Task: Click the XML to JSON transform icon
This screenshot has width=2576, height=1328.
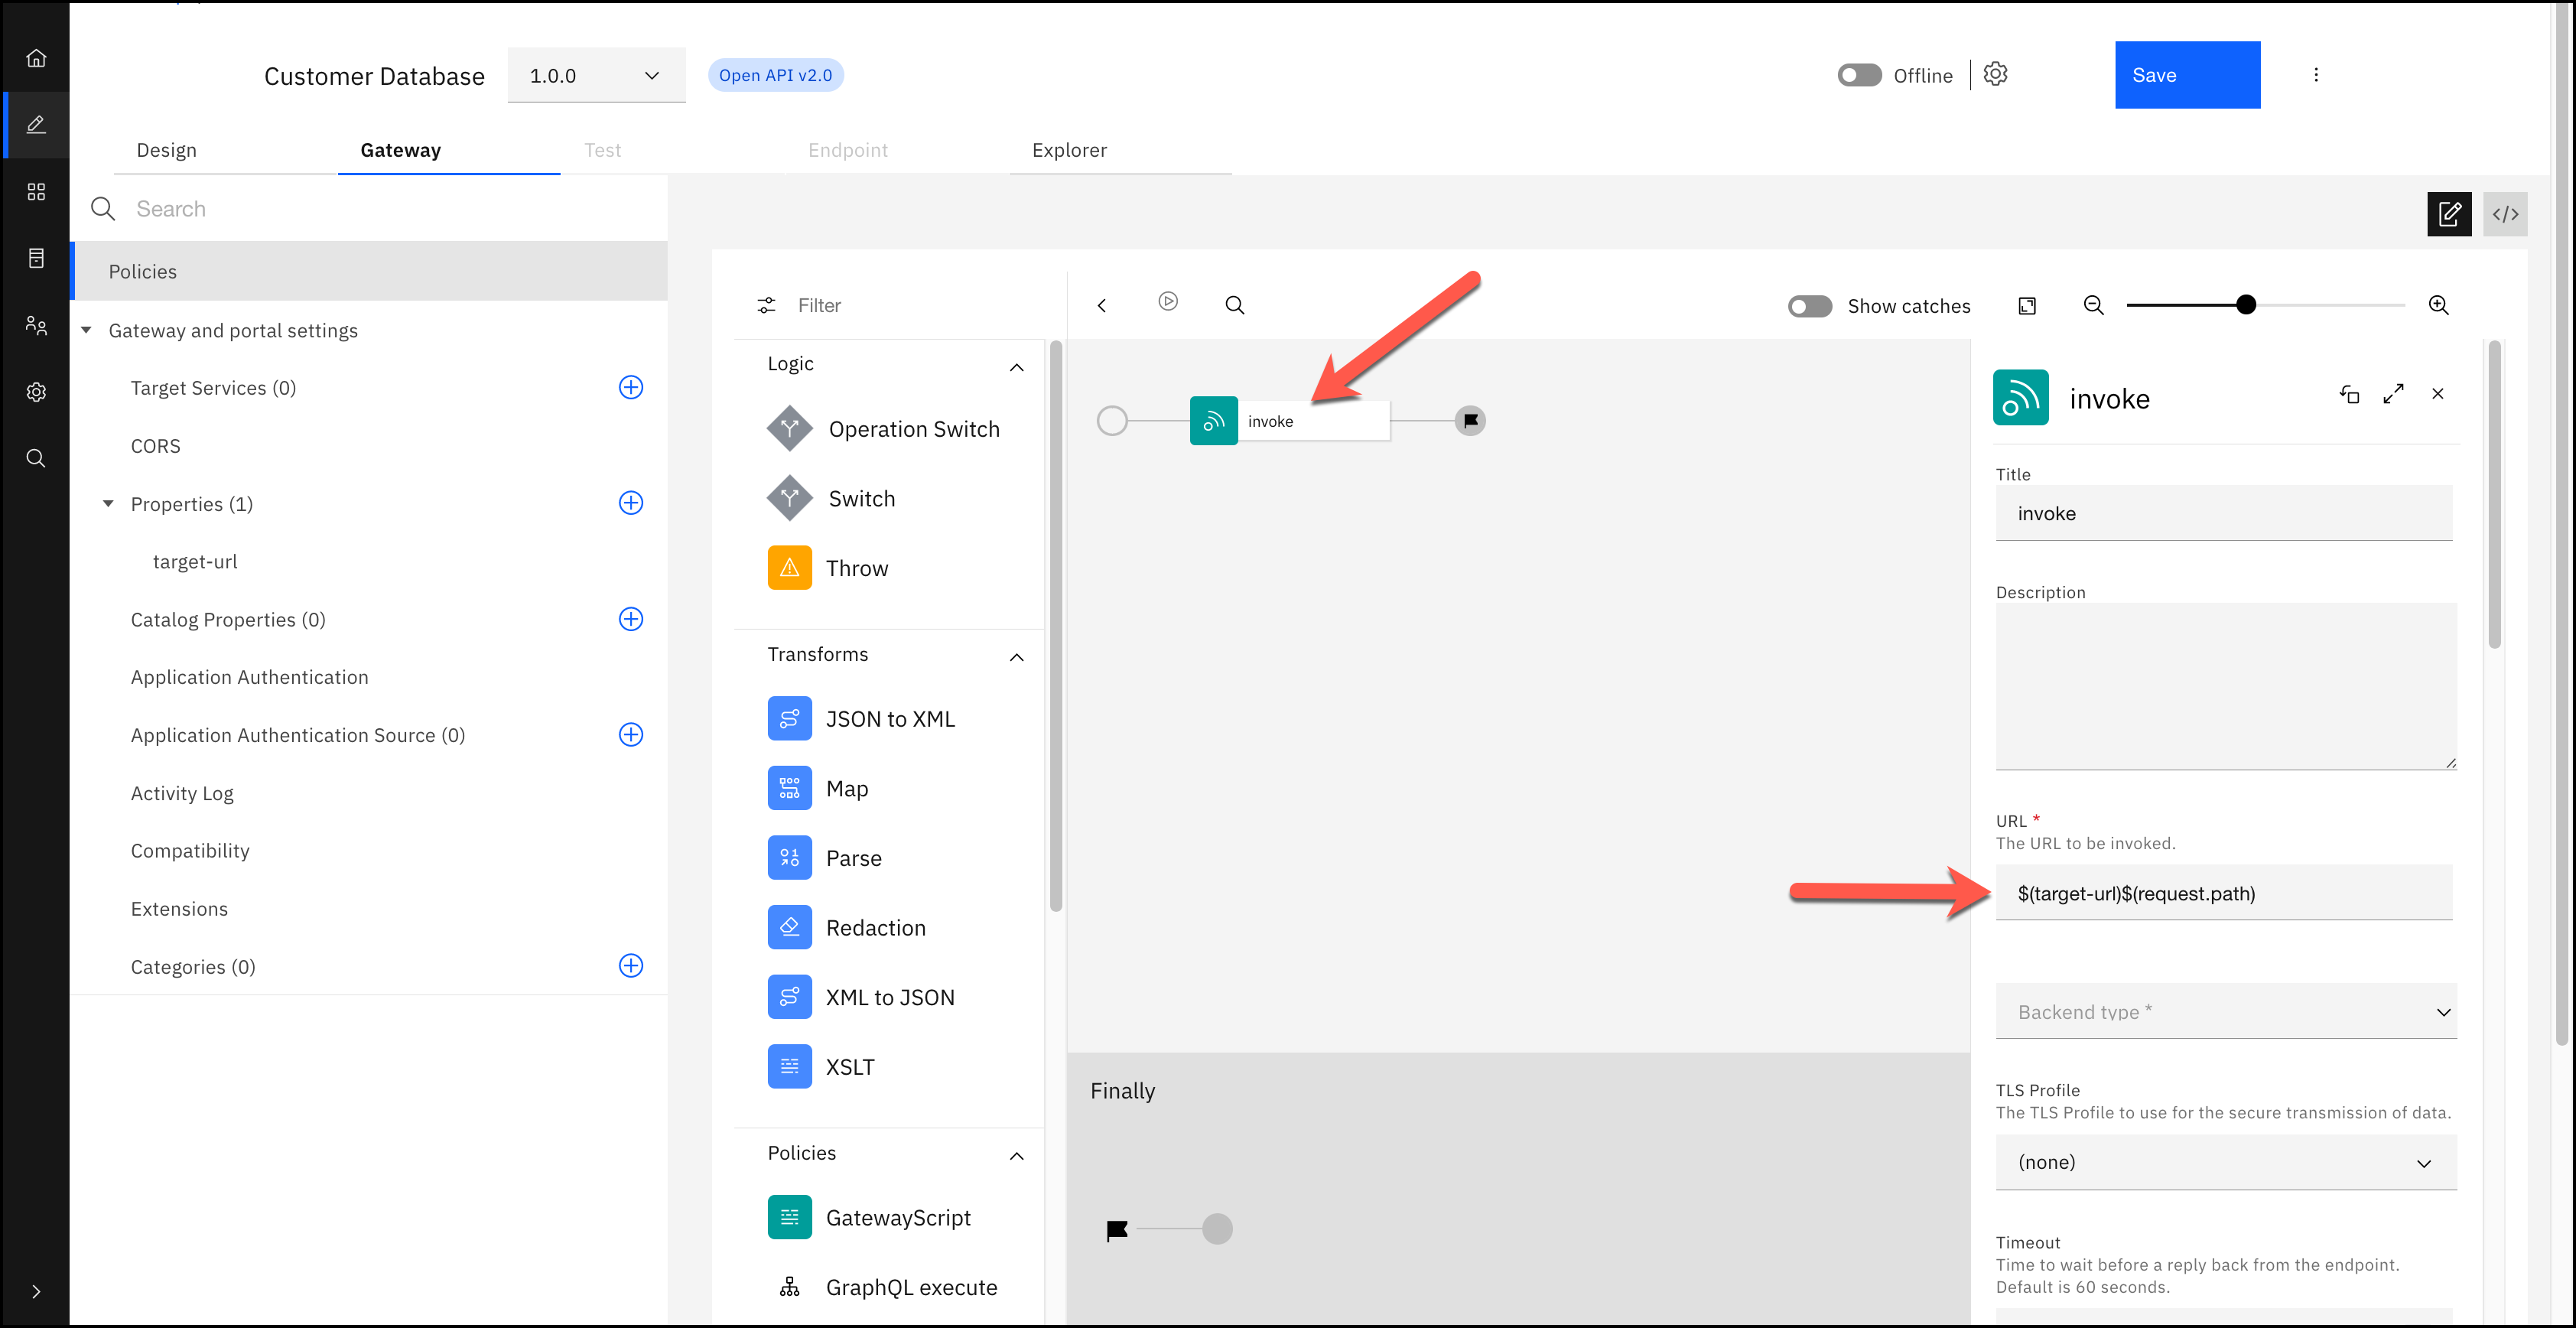Action: click(789, 996)
